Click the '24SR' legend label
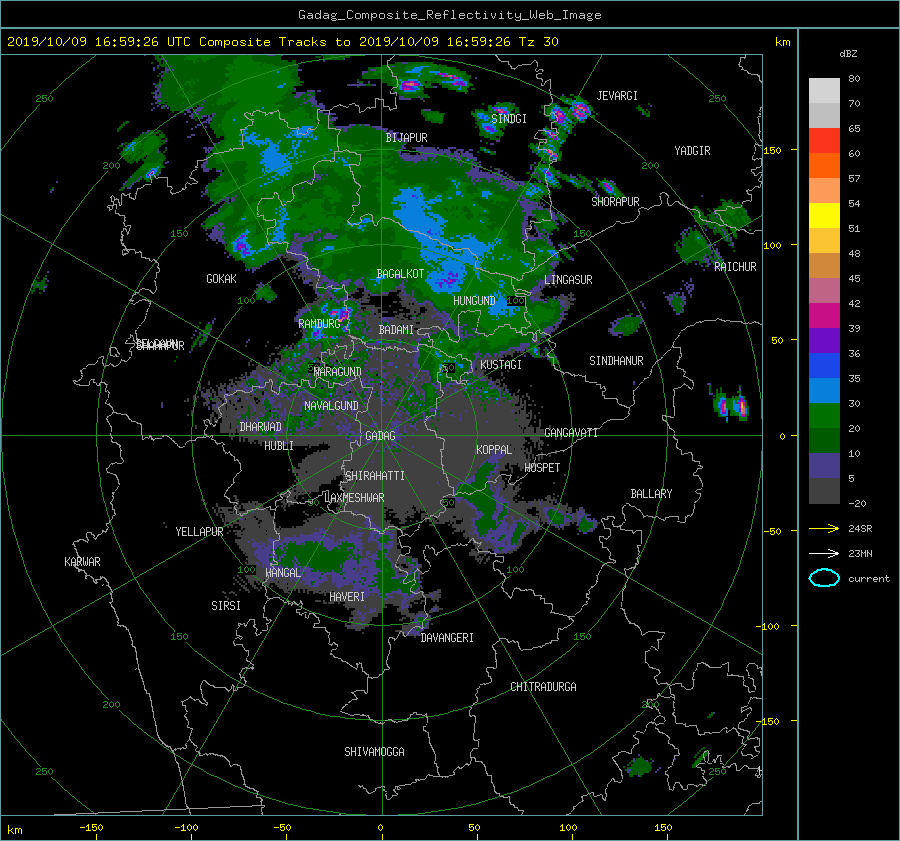The height and width of the screenshot is (841, 900). click(860, 528)
